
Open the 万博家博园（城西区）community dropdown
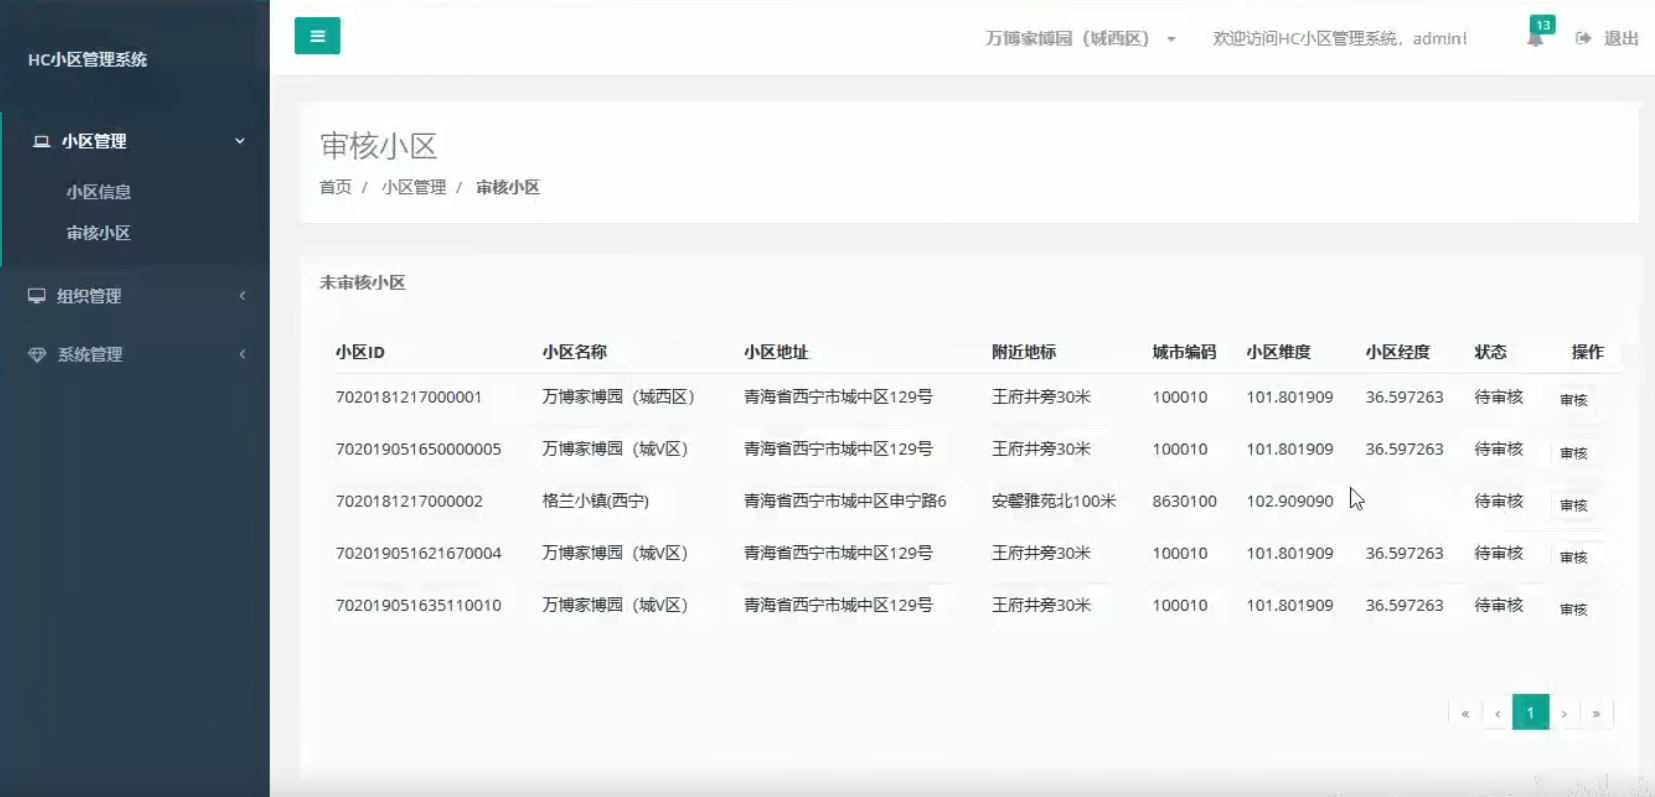click(x=1080, y=38)
